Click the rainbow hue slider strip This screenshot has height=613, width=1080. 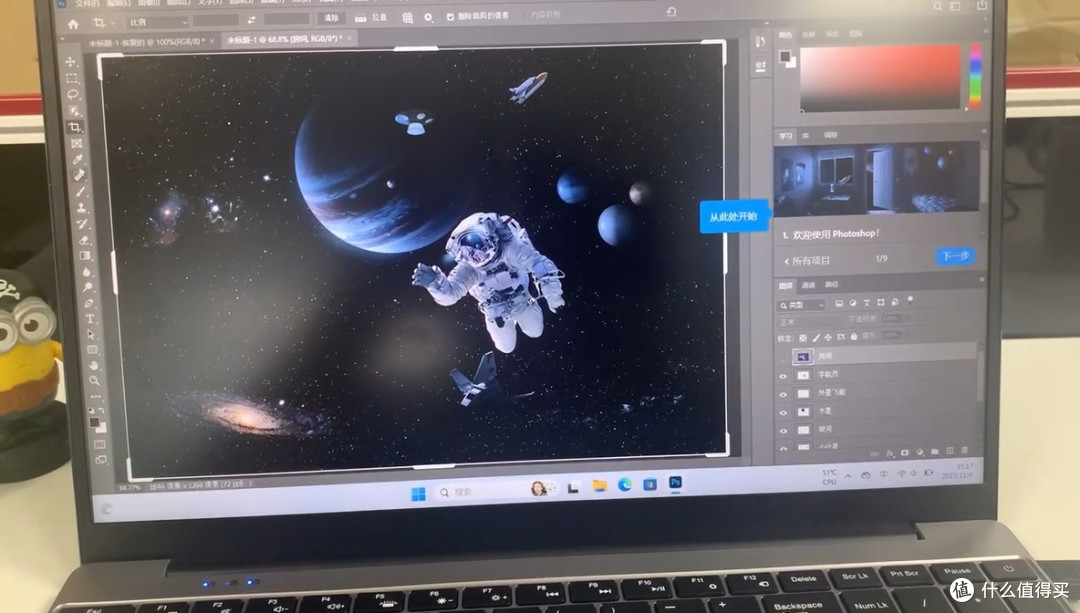[x=975, y=76]
